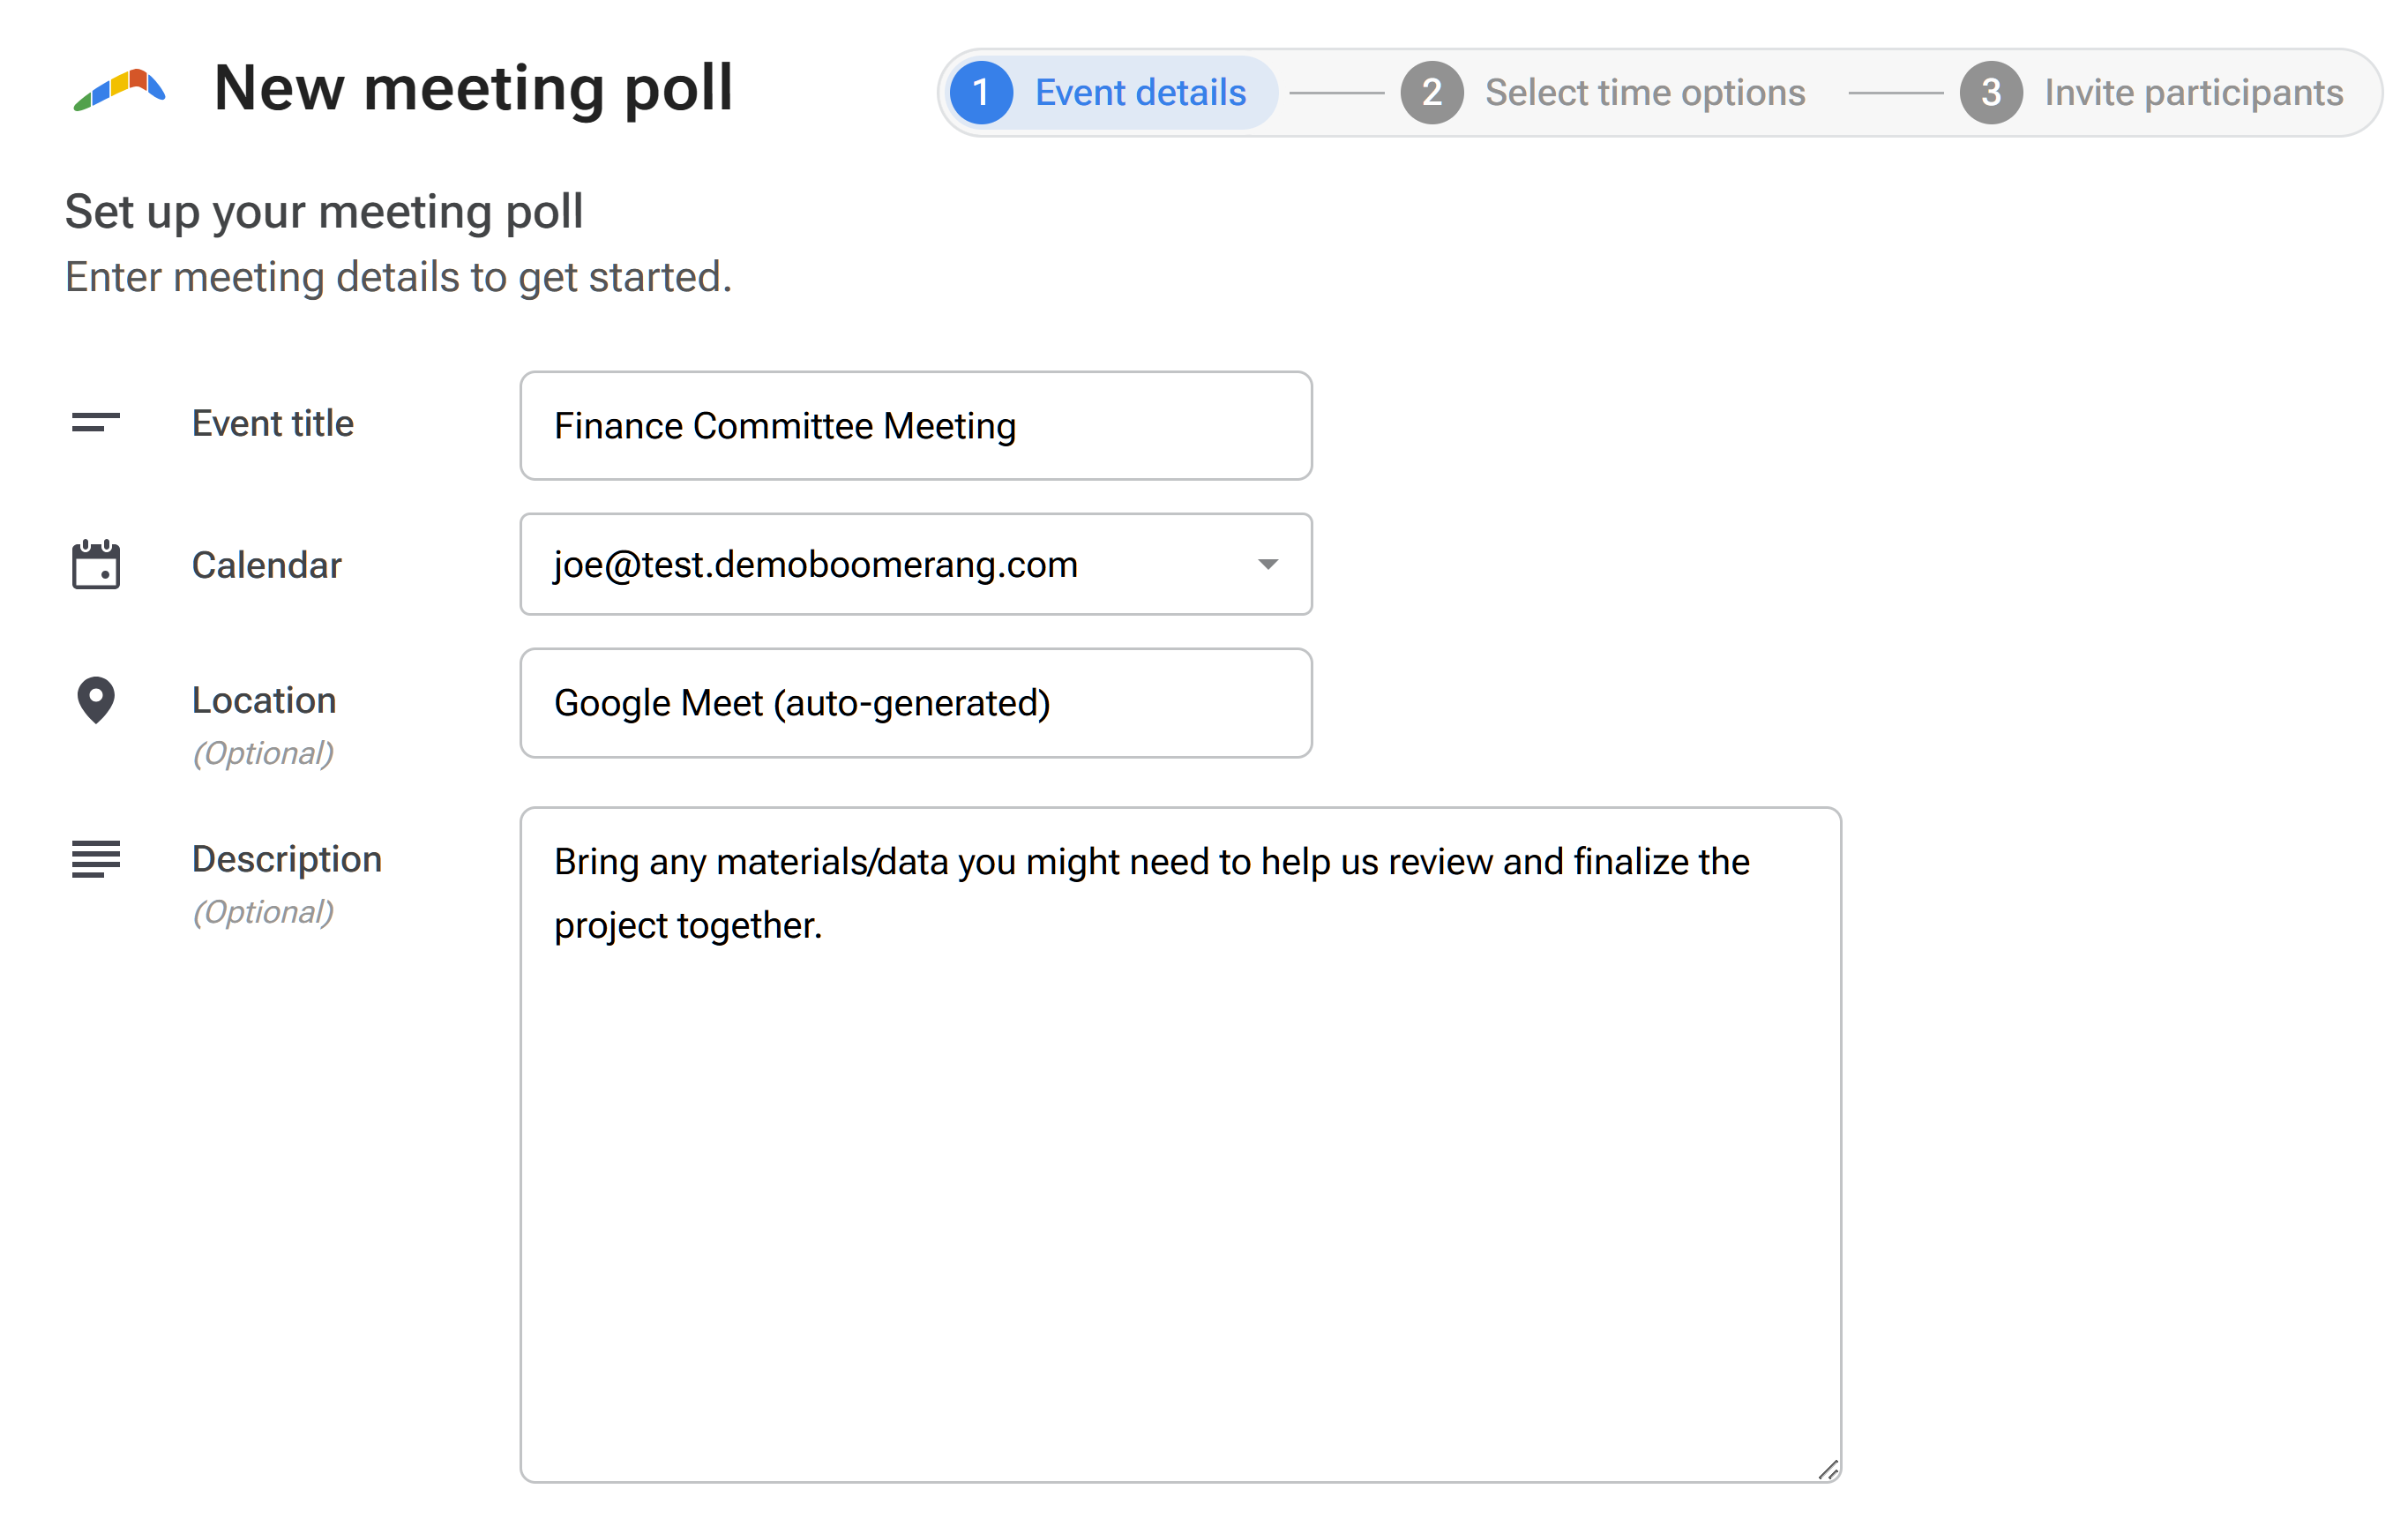Click the description paragraph icon
2408x1519 pixels.
pyautogui.click(x=96, y=858)
